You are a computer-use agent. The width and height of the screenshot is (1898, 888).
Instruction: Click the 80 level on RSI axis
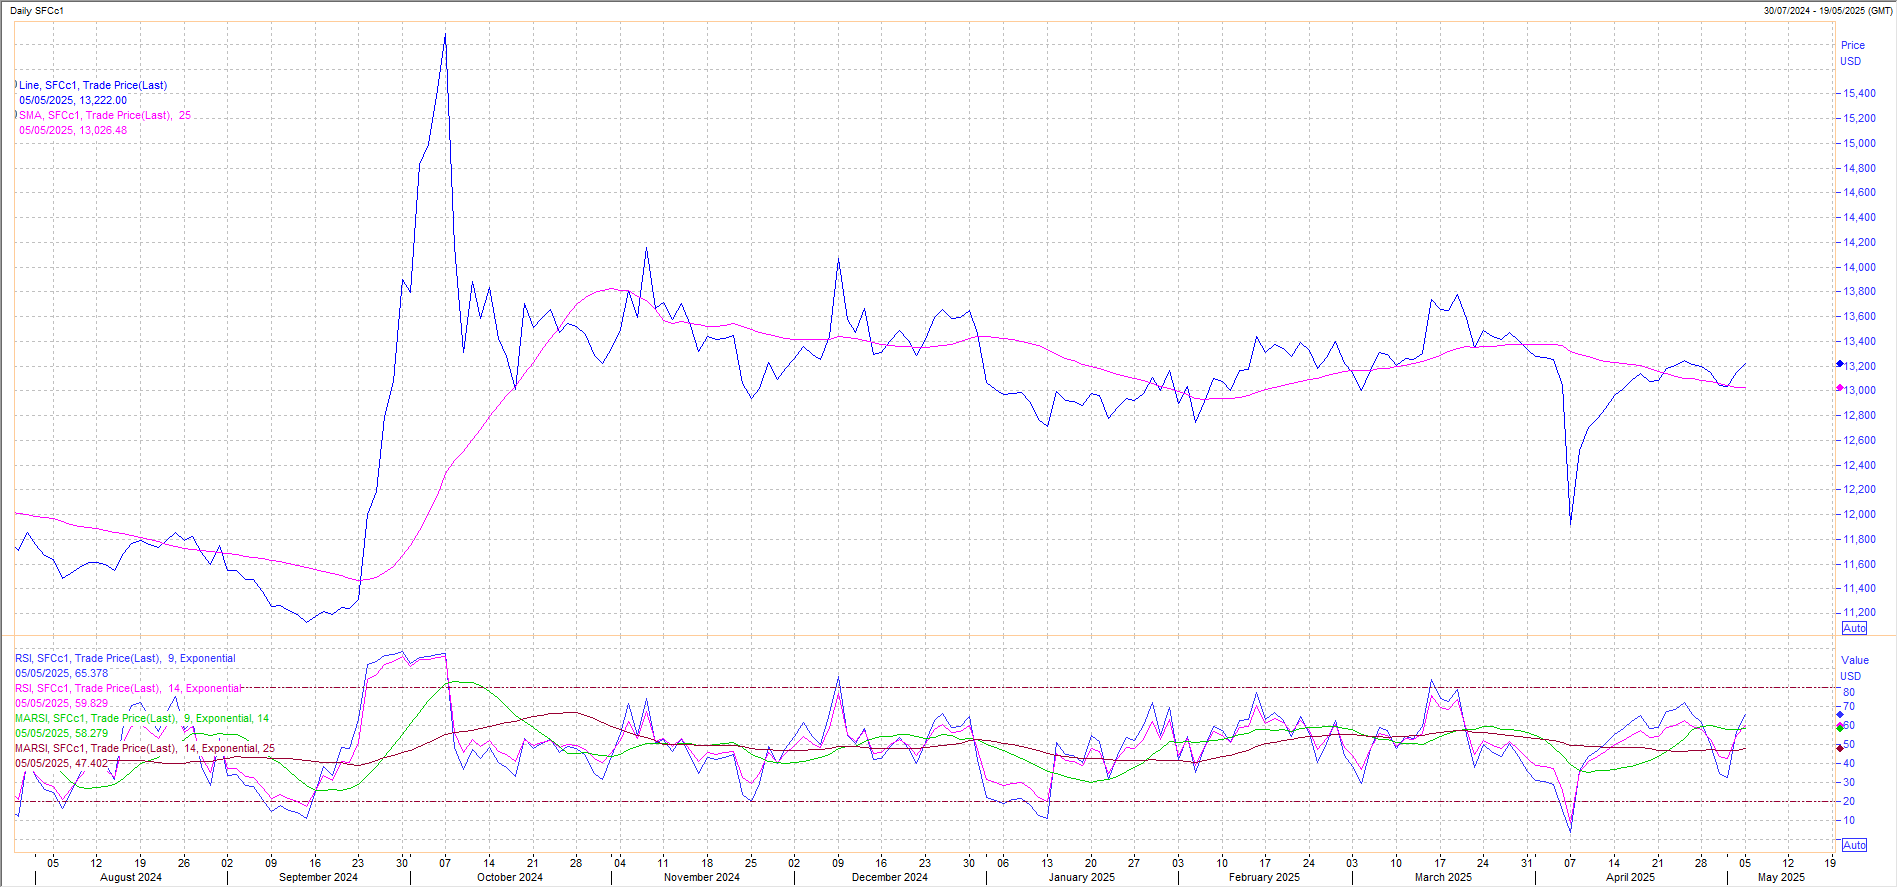pyautogui.click(x=1849, y=692)
